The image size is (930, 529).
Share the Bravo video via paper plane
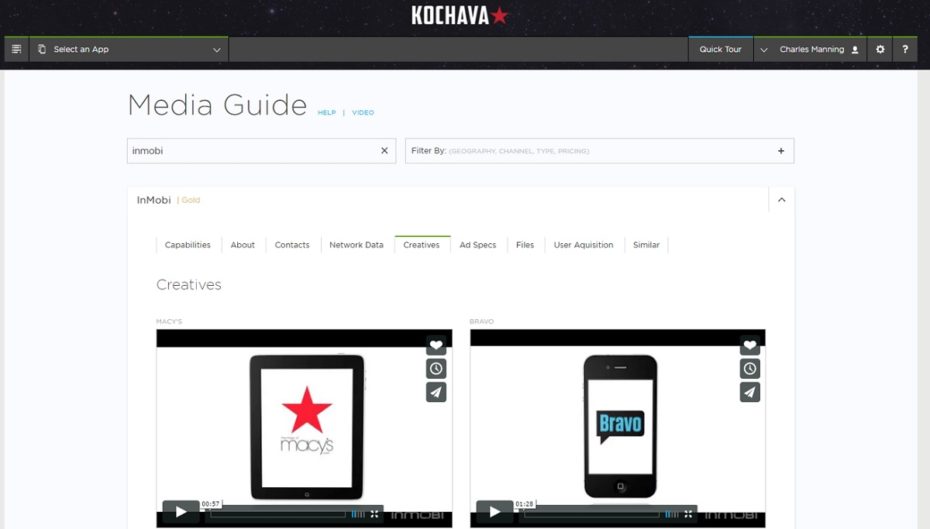pyautogui.click(x=750, y=392)
